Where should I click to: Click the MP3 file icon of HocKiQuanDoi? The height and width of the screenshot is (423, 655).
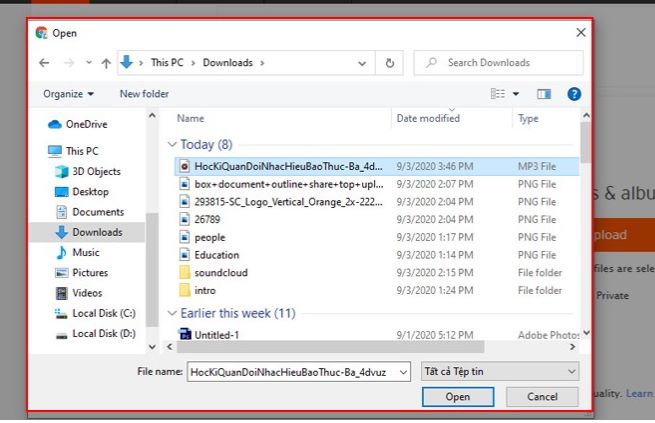(x=184, y=167)
